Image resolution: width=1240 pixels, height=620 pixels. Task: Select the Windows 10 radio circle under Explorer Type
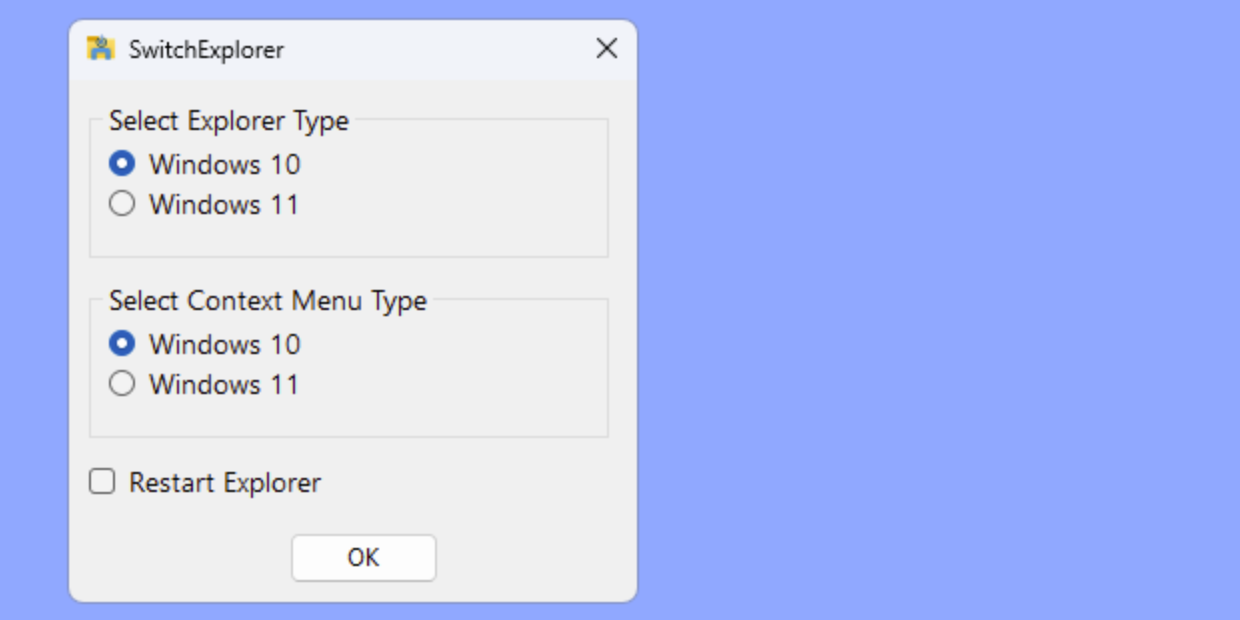pos(122,164)
